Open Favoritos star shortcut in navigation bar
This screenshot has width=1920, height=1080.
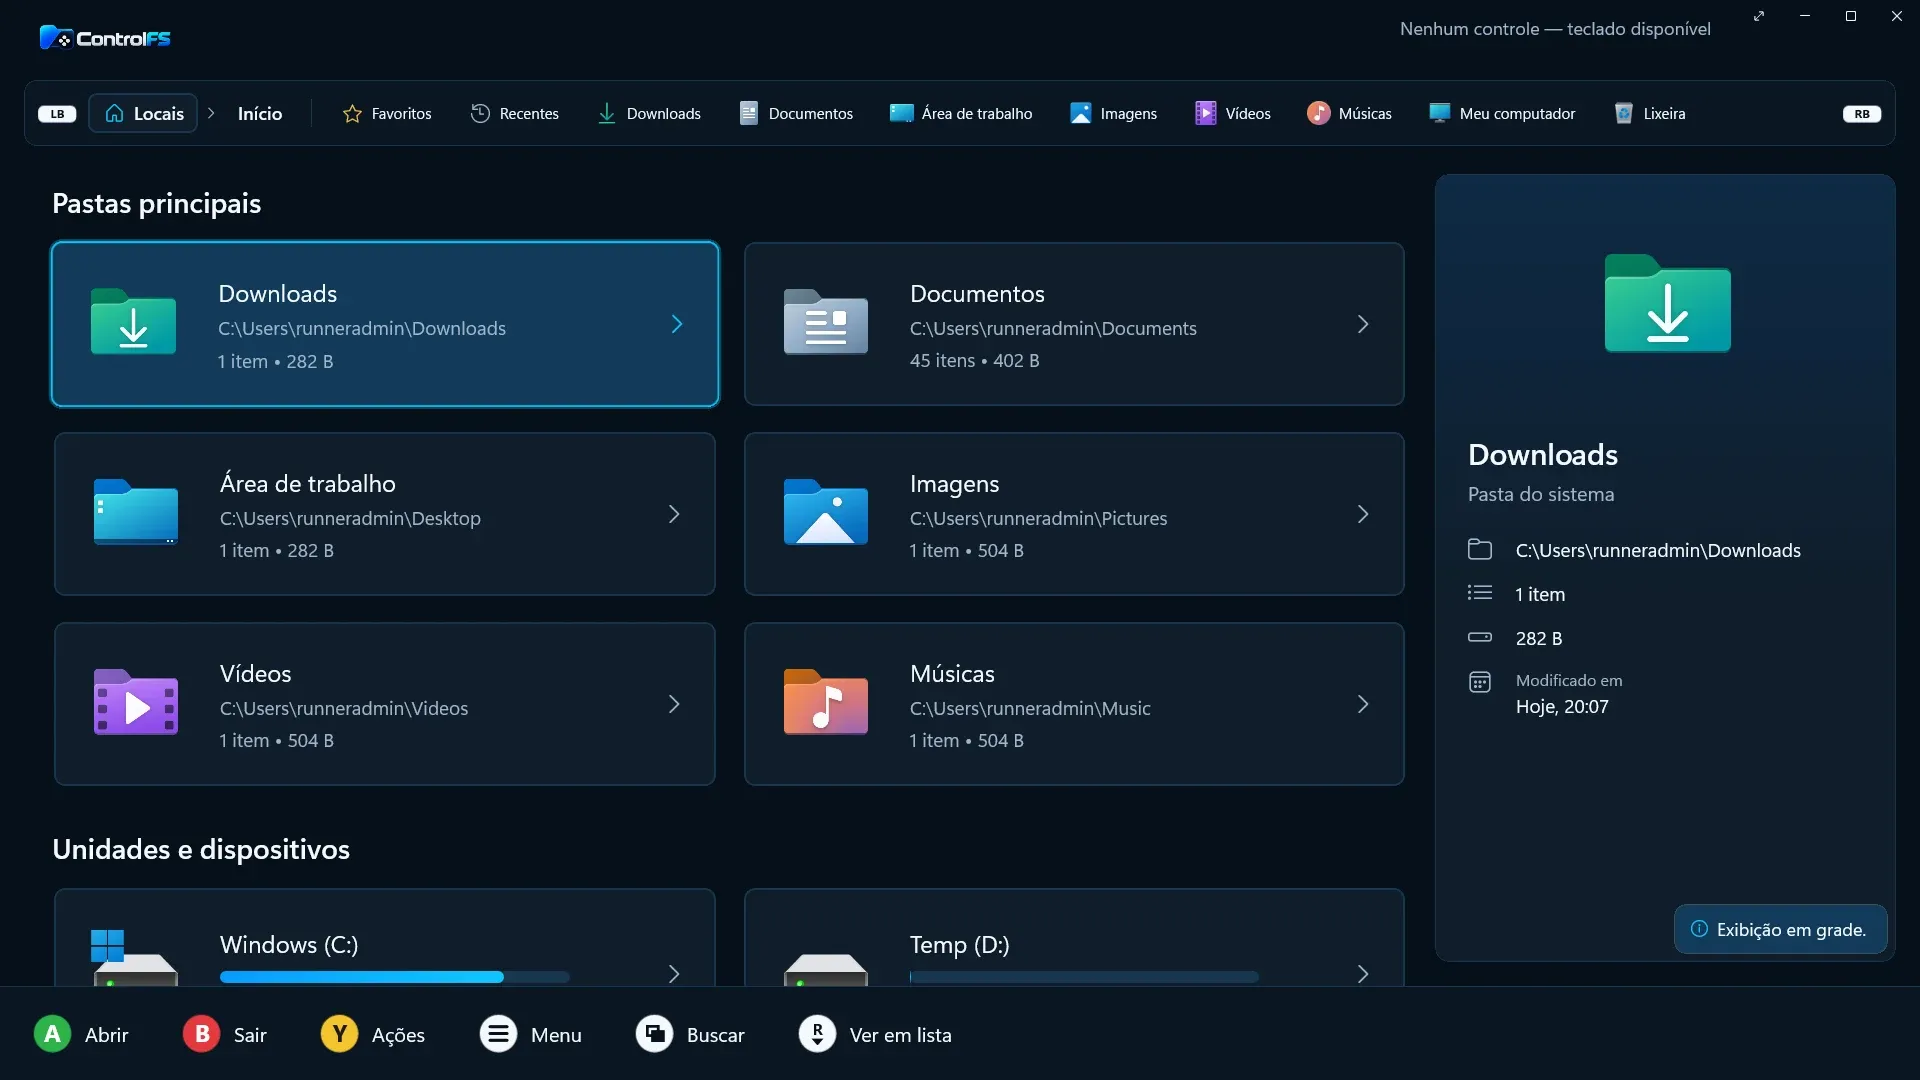(x=387, y=114)
